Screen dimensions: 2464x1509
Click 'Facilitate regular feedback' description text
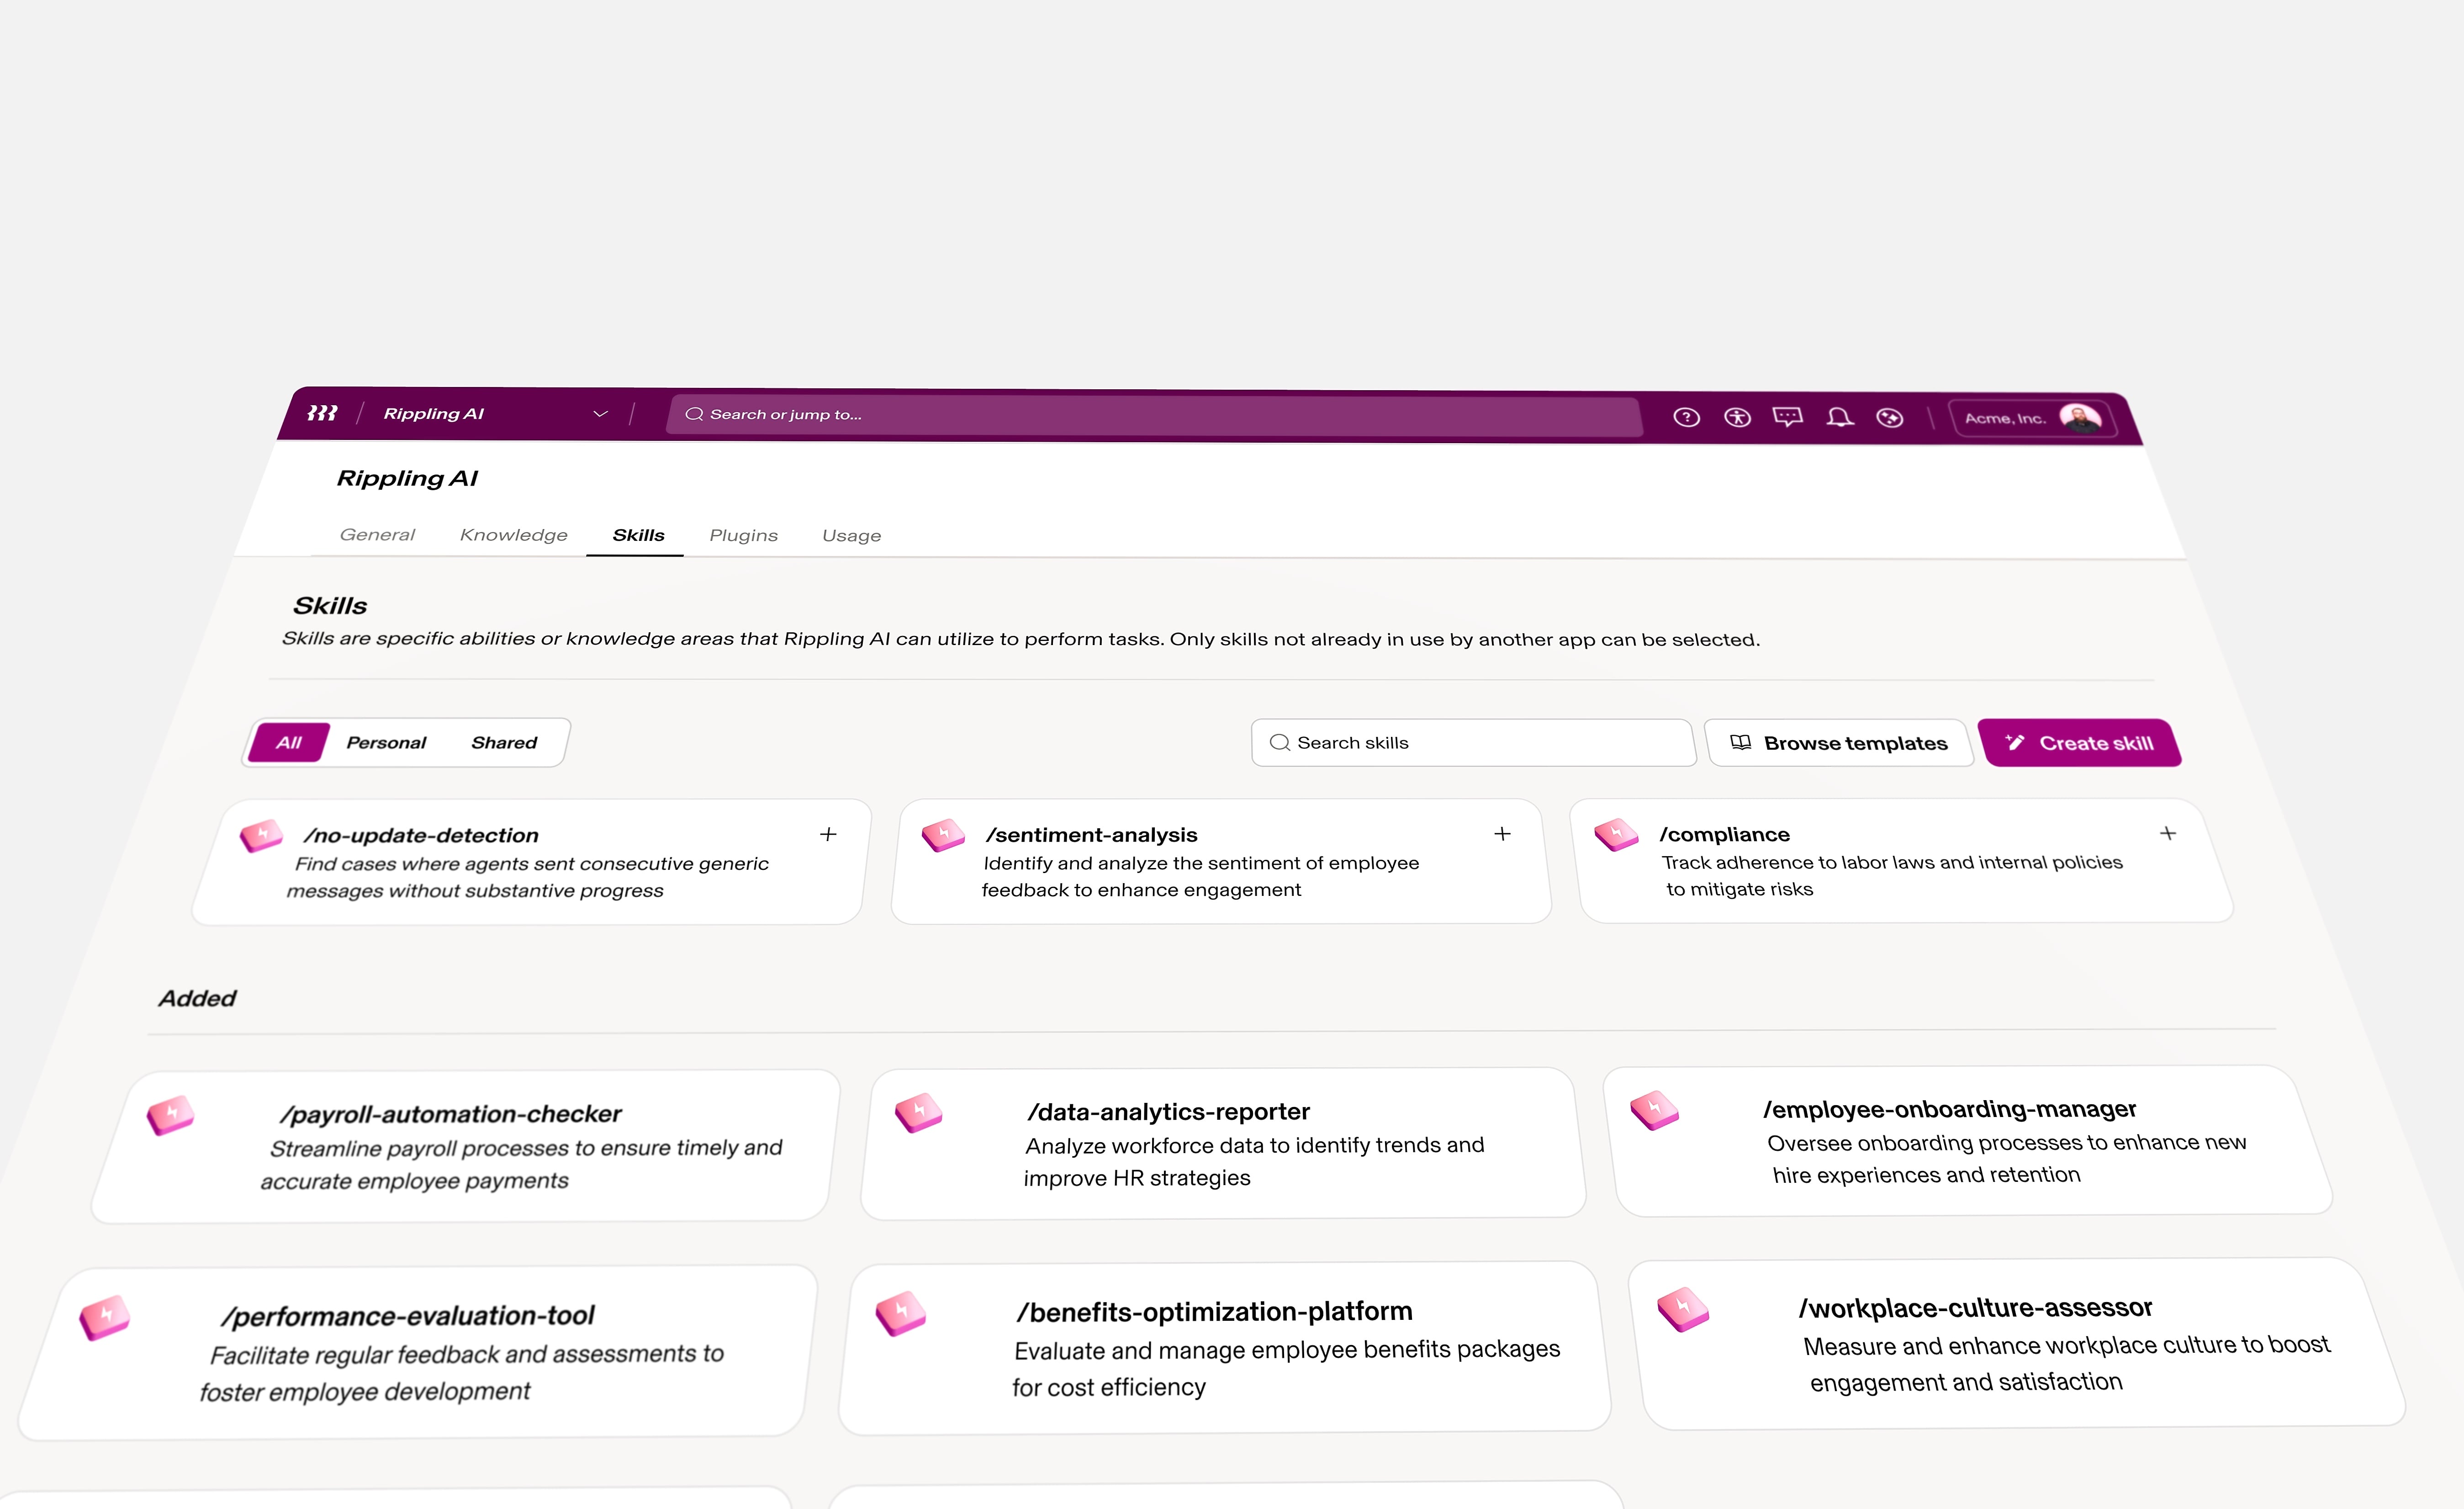(x=462, y=1373)
